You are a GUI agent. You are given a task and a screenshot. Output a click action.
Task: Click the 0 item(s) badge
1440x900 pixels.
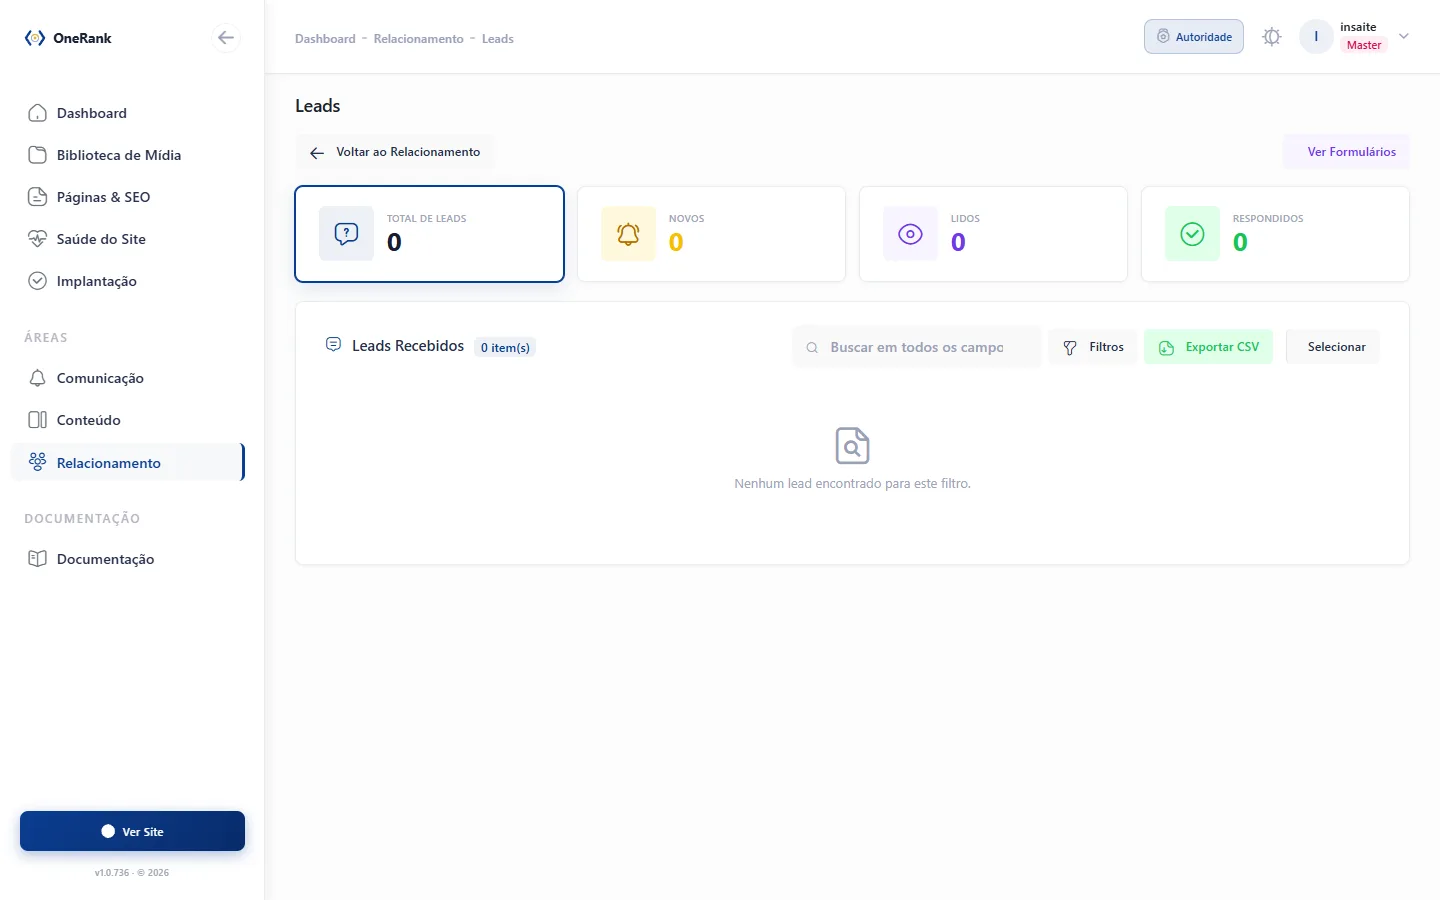(x=505, y=347)
